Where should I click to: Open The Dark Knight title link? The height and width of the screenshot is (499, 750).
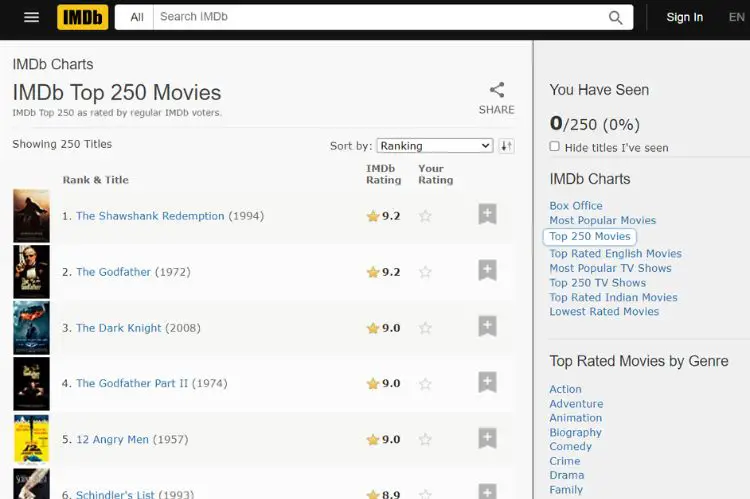pos(119,328)
